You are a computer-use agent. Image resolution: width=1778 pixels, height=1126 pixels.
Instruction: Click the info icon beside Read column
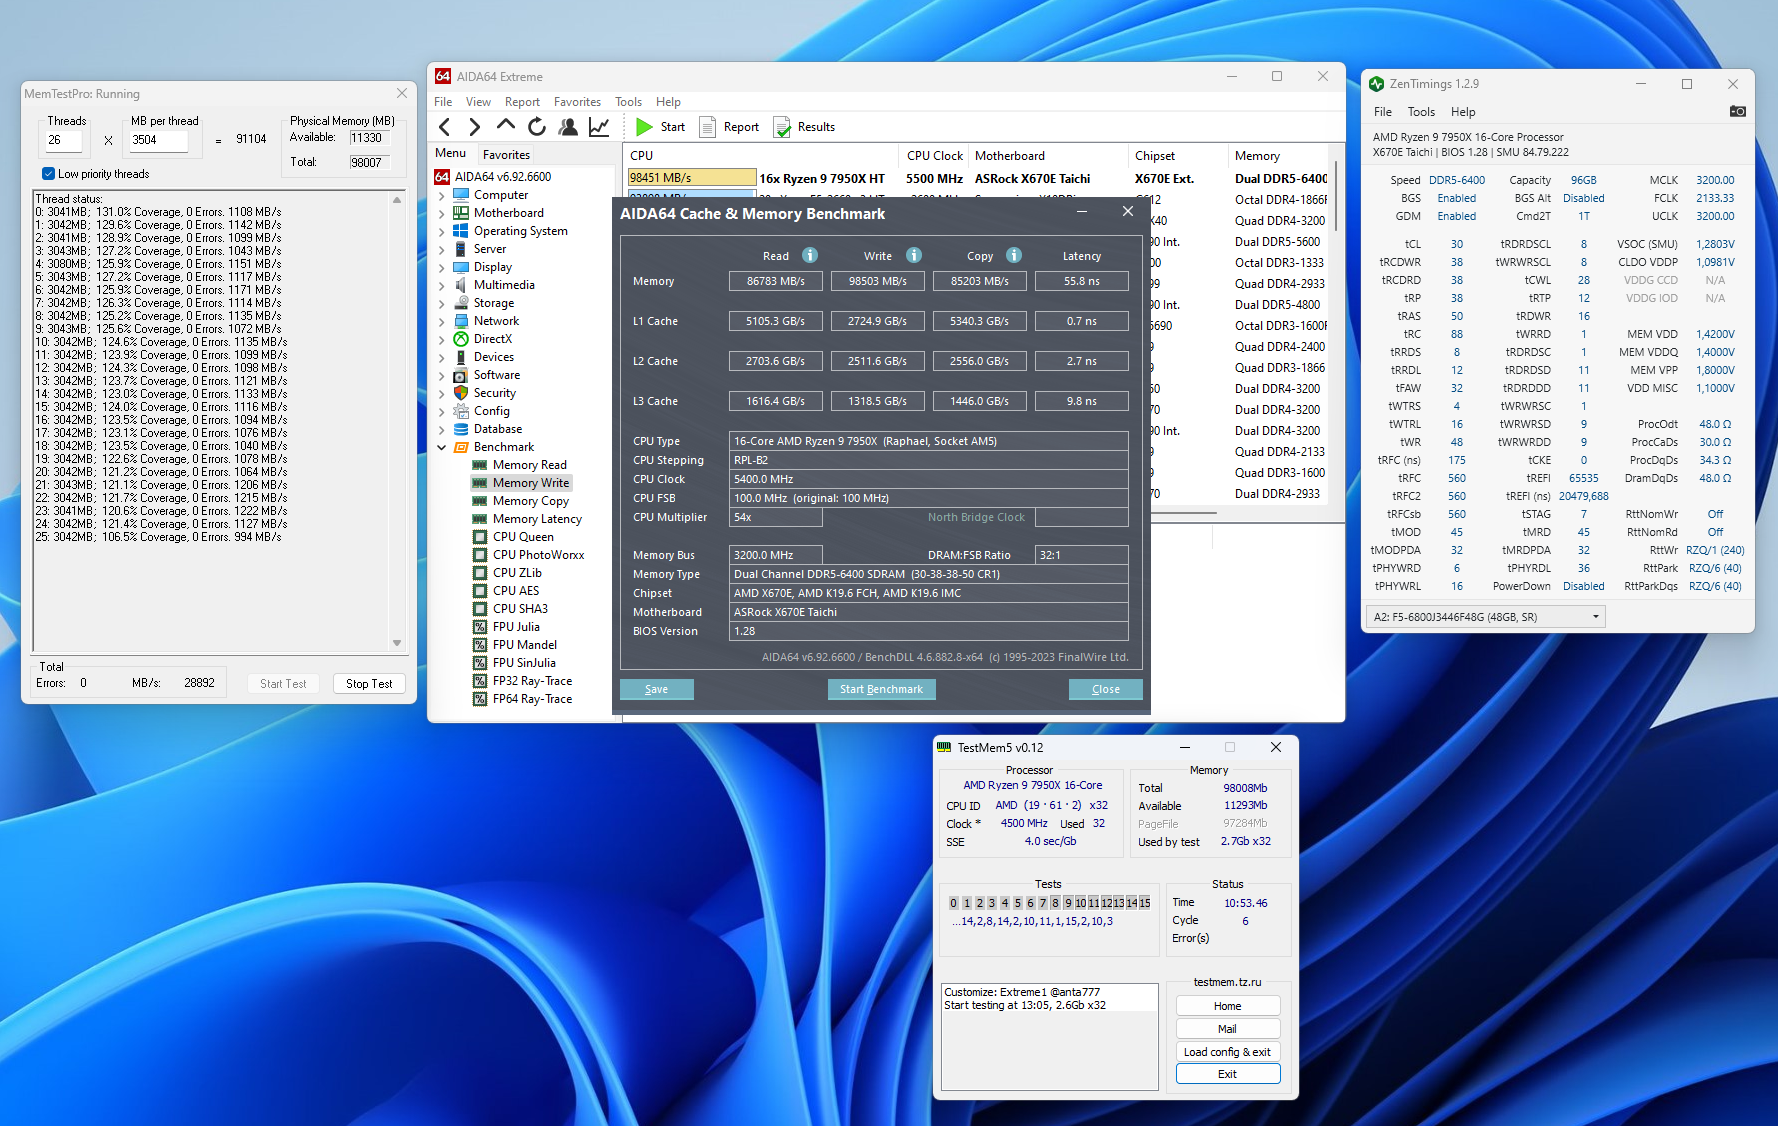810,255
